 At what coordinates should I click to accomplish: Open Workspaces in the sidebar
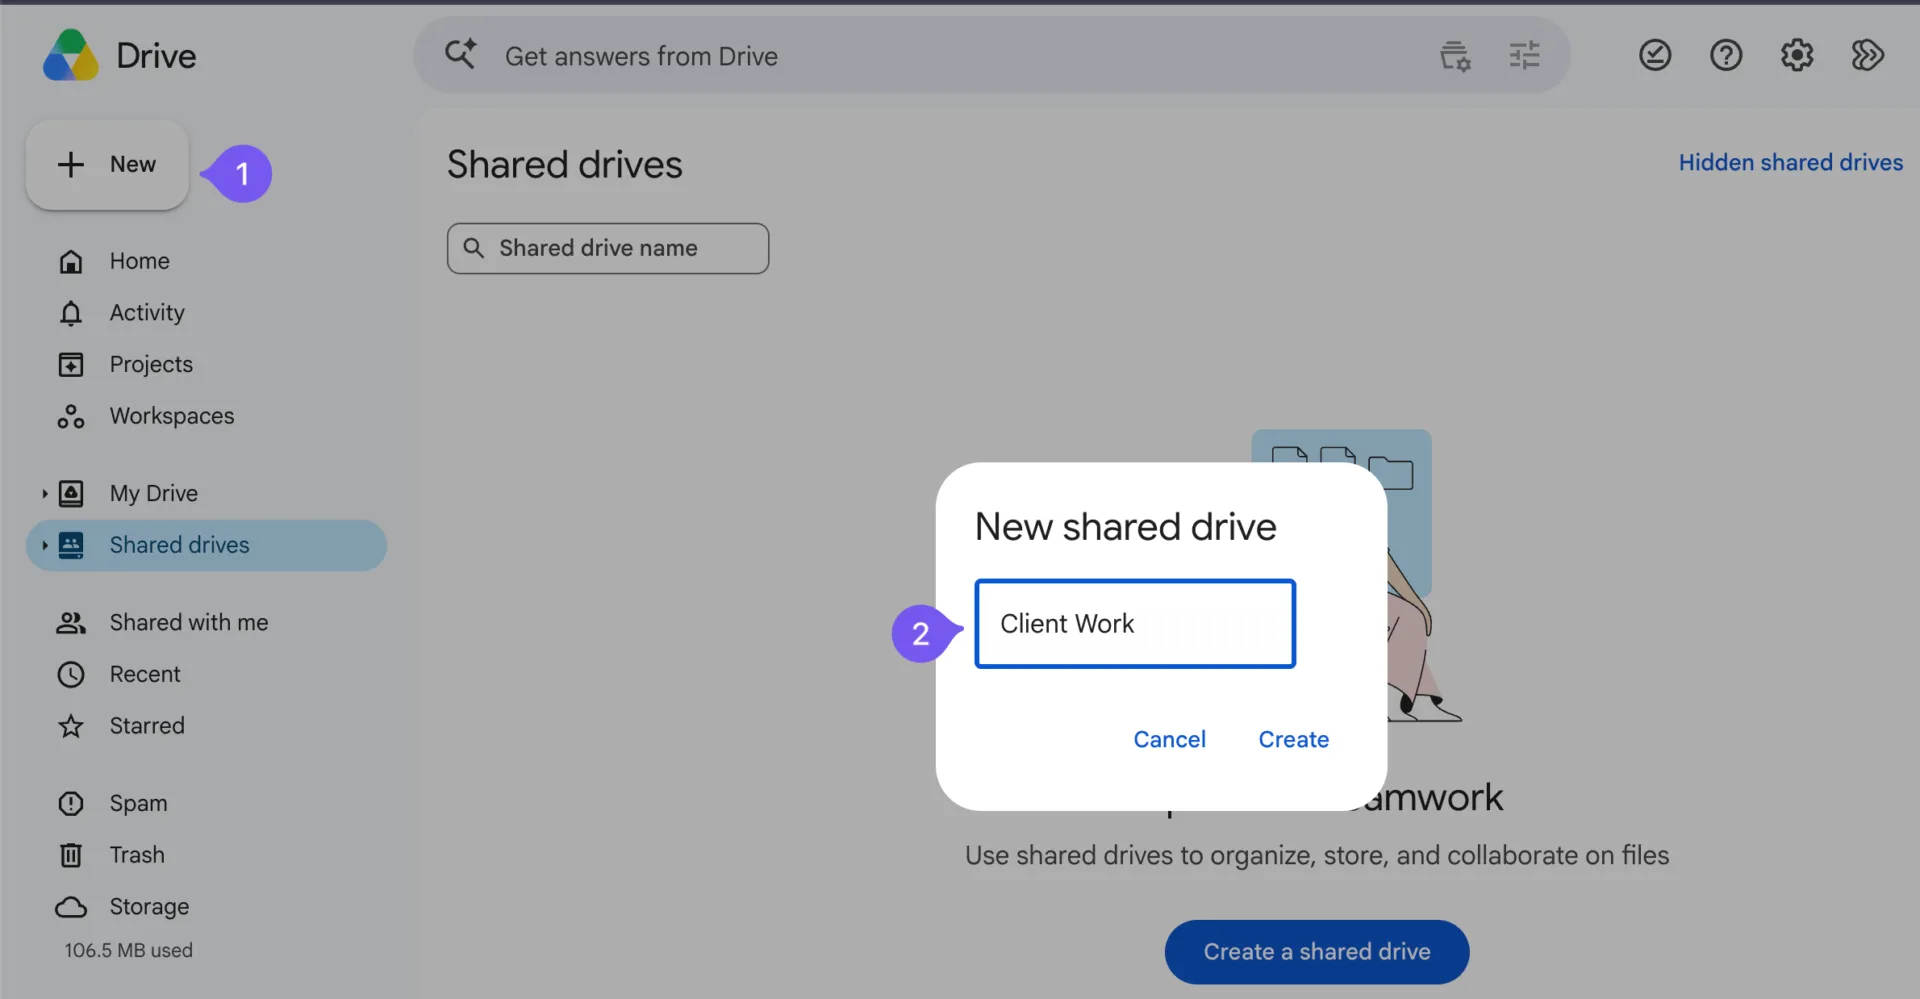point(171,416)
